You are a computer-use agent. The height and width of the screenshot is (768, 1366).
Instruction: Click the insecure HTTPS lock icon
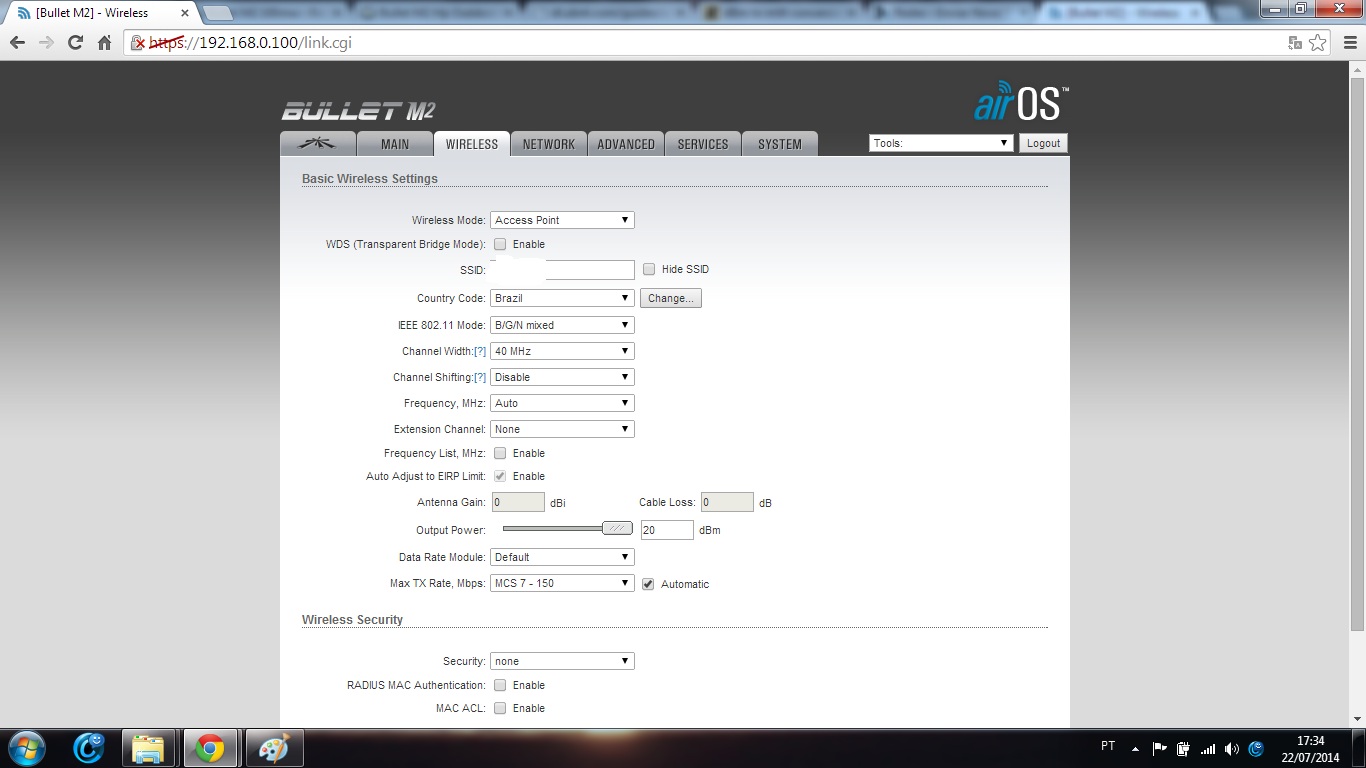pos(140,43)
